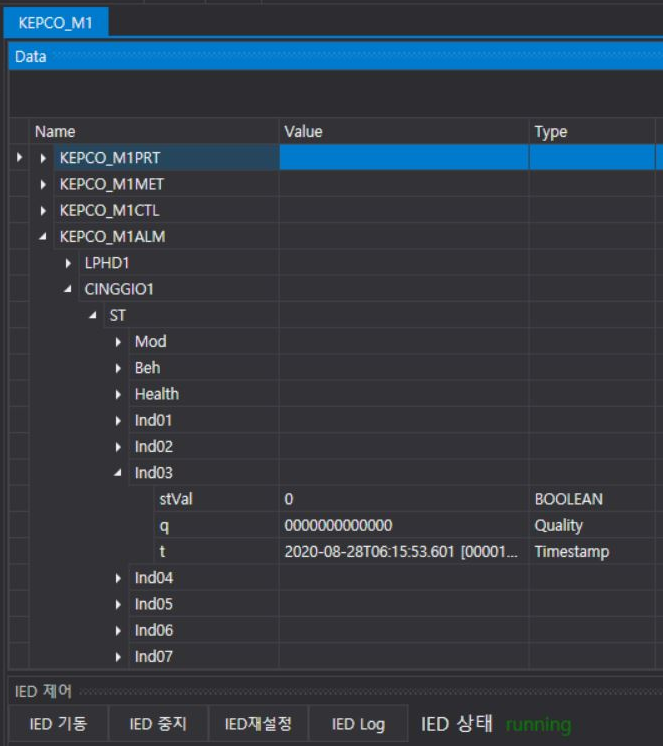Image resolution: width=663 pixels, height=746 pixels.
Task: Select the LPHD1 row label
Action: pos(107,263)
